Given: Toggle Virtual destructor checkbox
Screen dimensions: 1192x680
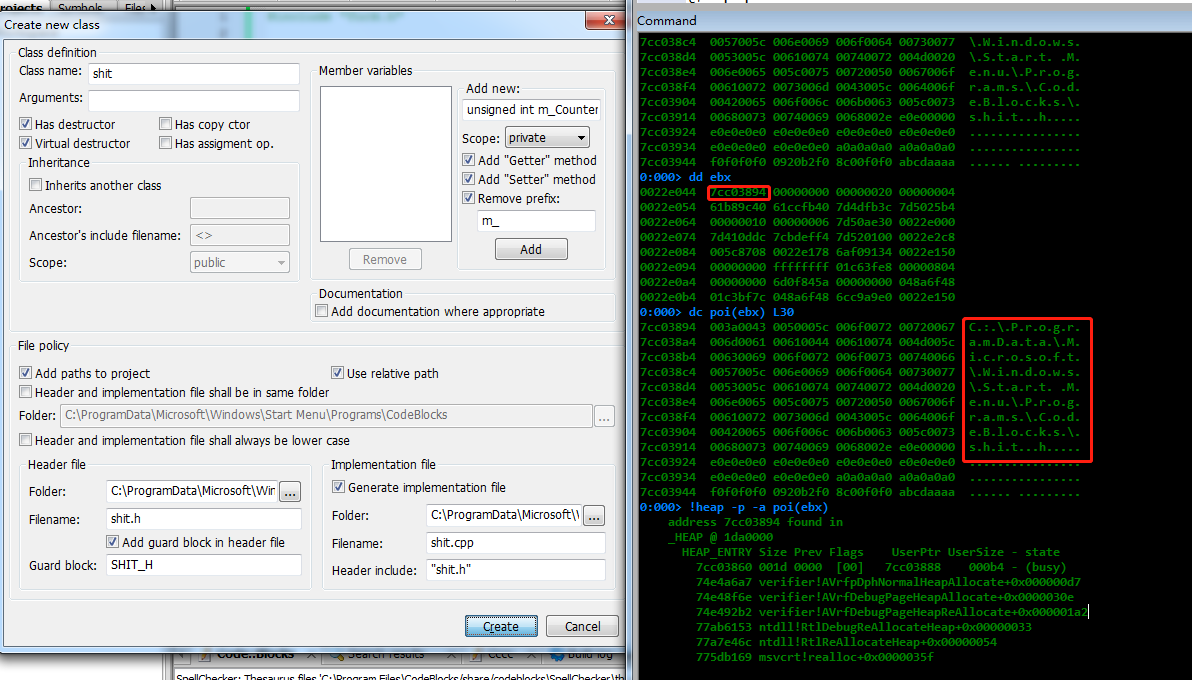Looking at the screenshot, I should pos(26,143).
